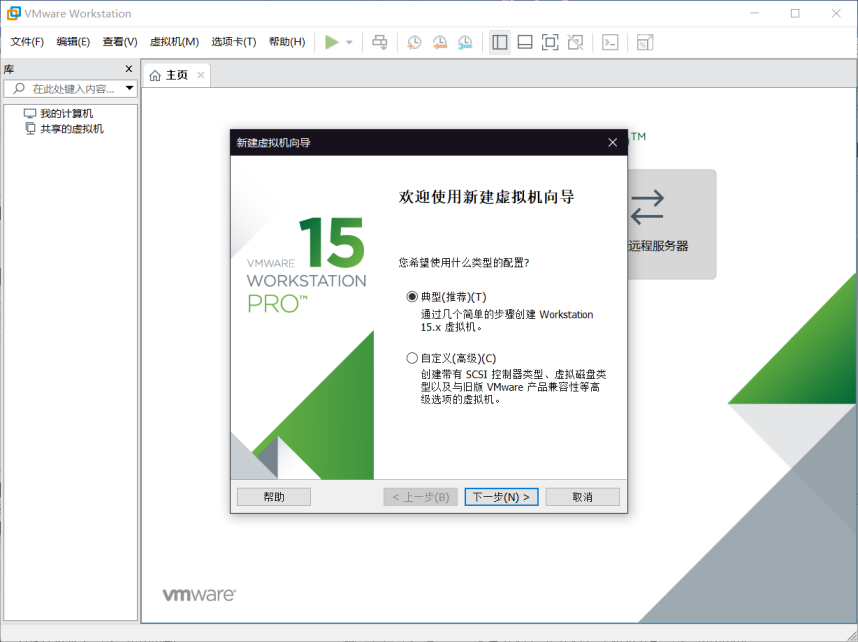Open the 帮助(H) menu
The width and height of the screenshot is (858, 642).
click(x=287, y=42)
